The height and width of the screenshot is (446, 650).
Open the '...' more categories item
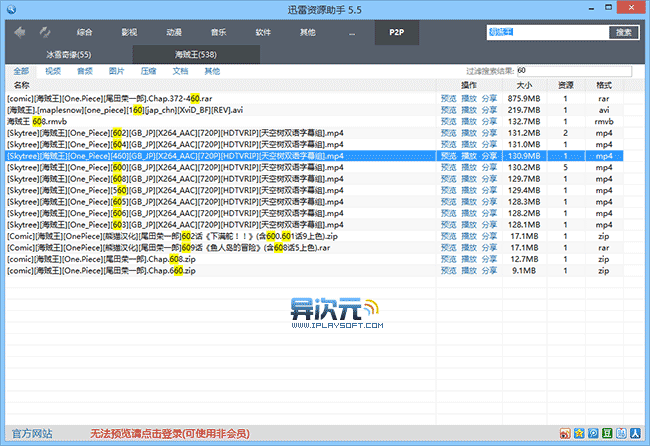coord(352,33)
